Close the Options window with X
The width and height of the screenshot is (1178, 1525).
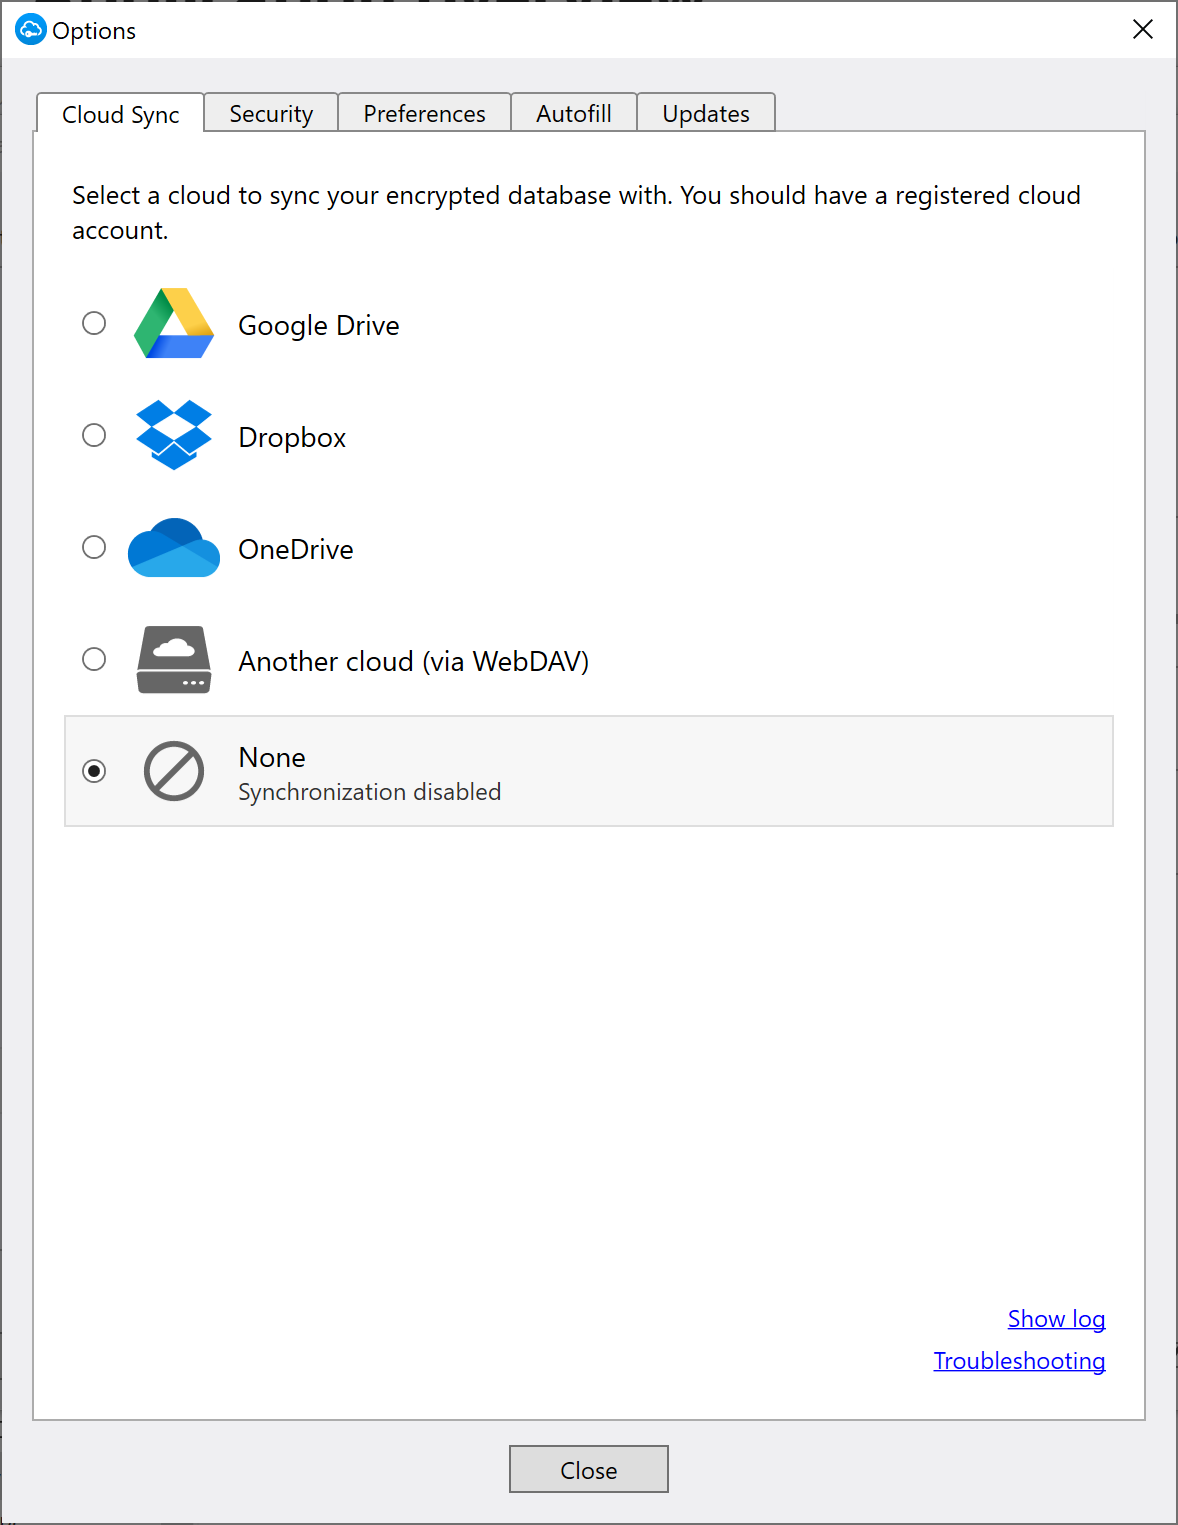point(1143,30)
